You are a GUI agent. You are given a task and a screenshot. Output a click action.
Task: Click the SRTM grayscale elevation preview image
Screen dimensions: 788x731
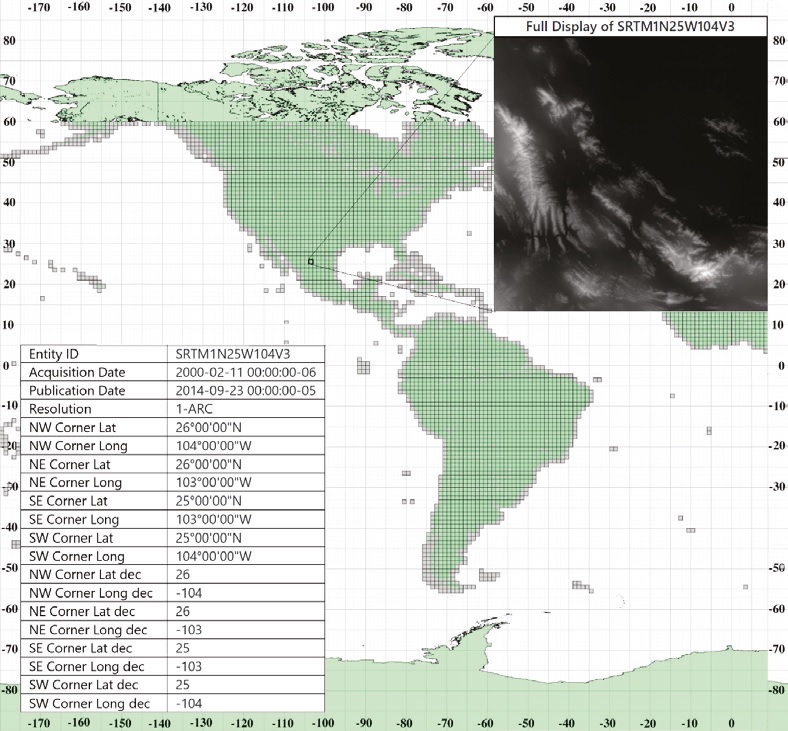(630, 173)
